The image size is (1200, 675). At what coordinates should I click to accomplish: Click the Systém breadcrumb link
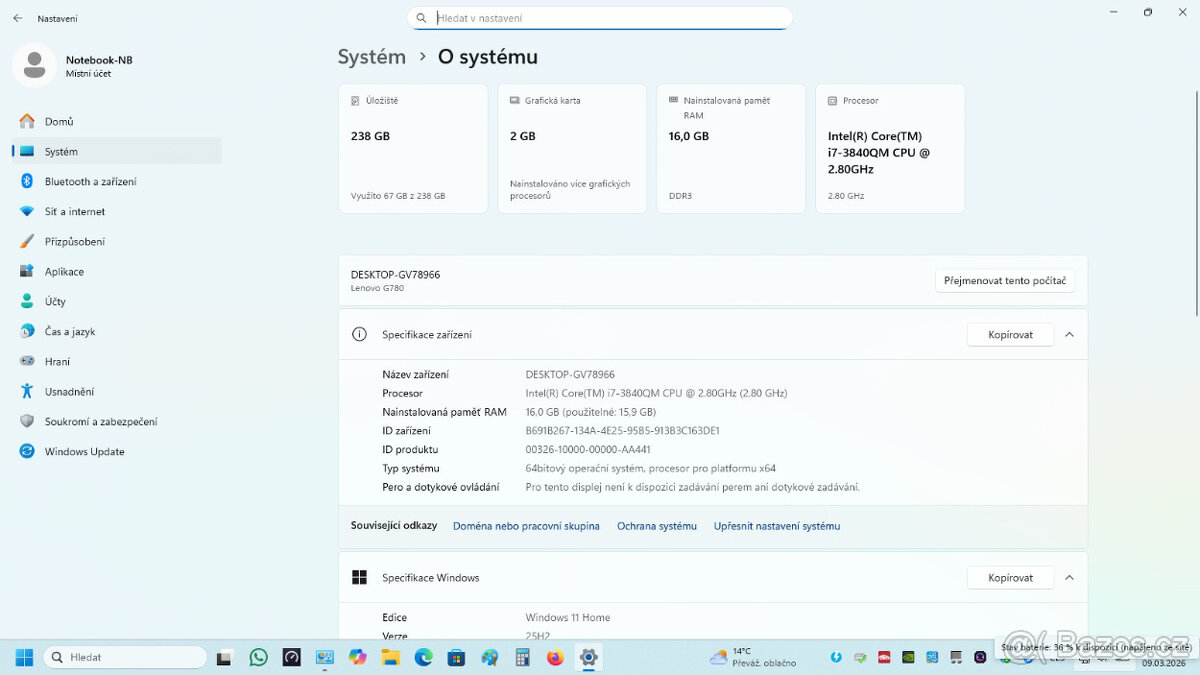coord(372,57)
